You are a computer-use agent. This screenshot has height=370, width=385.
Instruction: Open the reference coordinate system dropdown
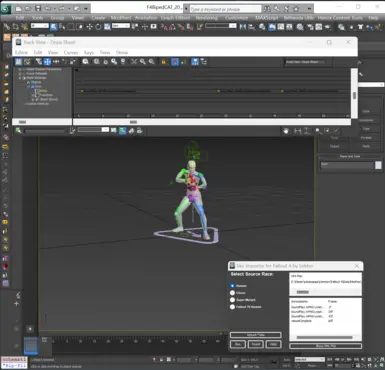[121, 26]
